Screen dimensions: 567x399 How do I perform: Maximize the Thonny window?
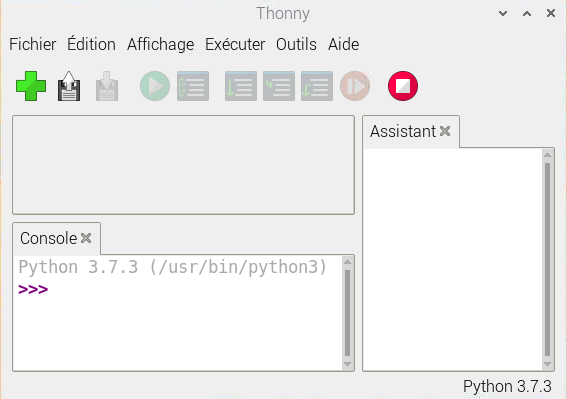click(527, 14)
